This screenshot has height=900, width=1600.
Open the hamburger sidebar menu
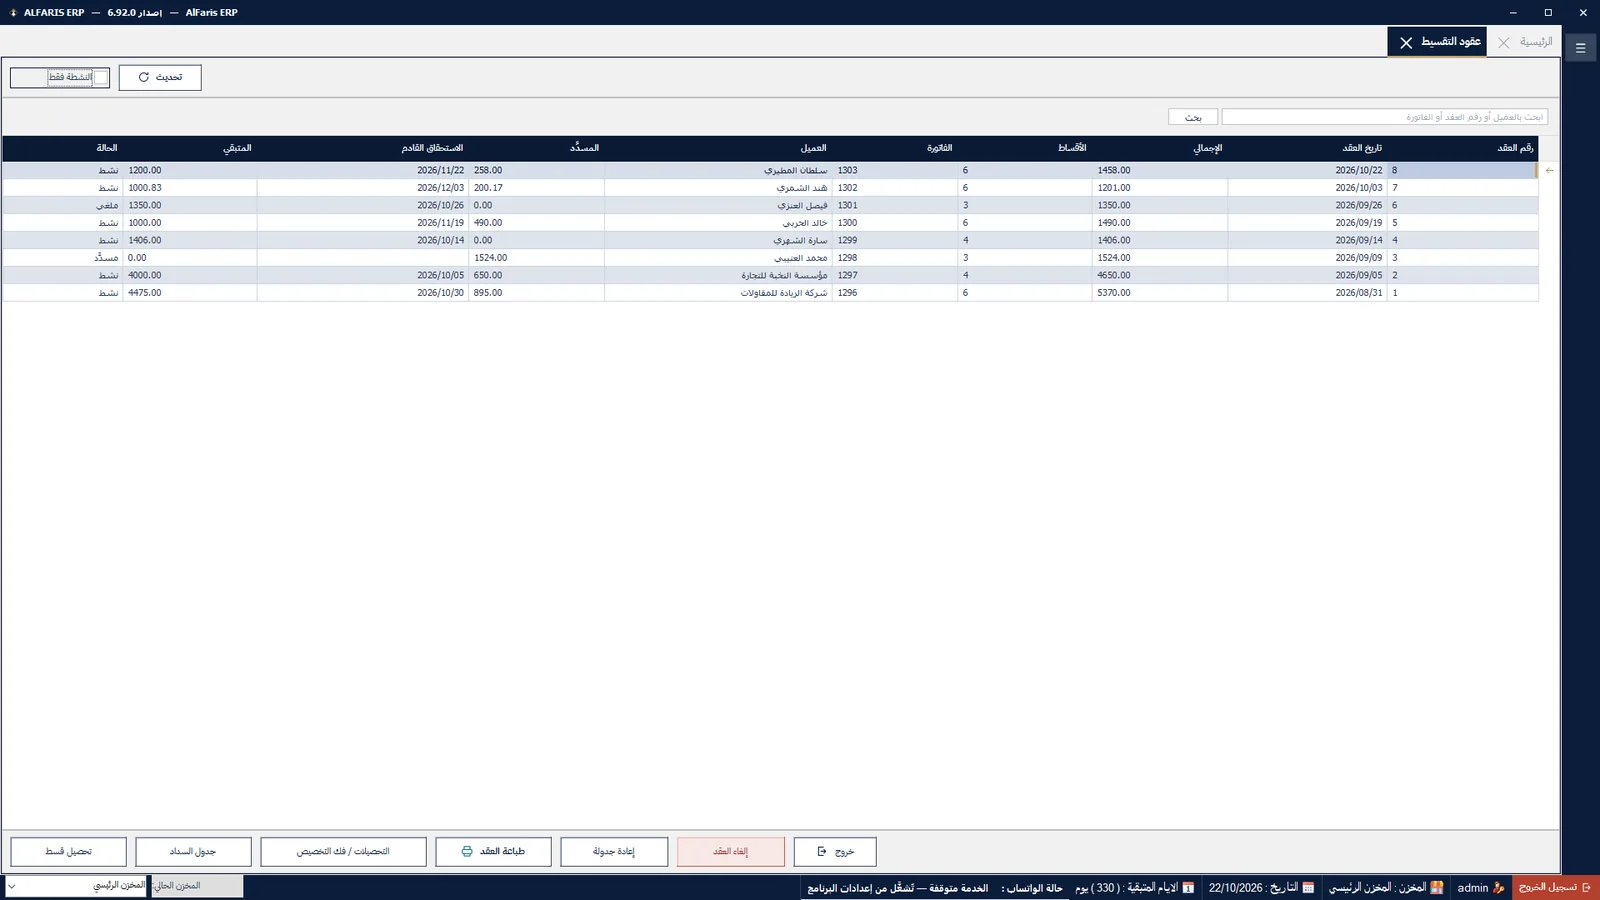(x=1580, y=48)
